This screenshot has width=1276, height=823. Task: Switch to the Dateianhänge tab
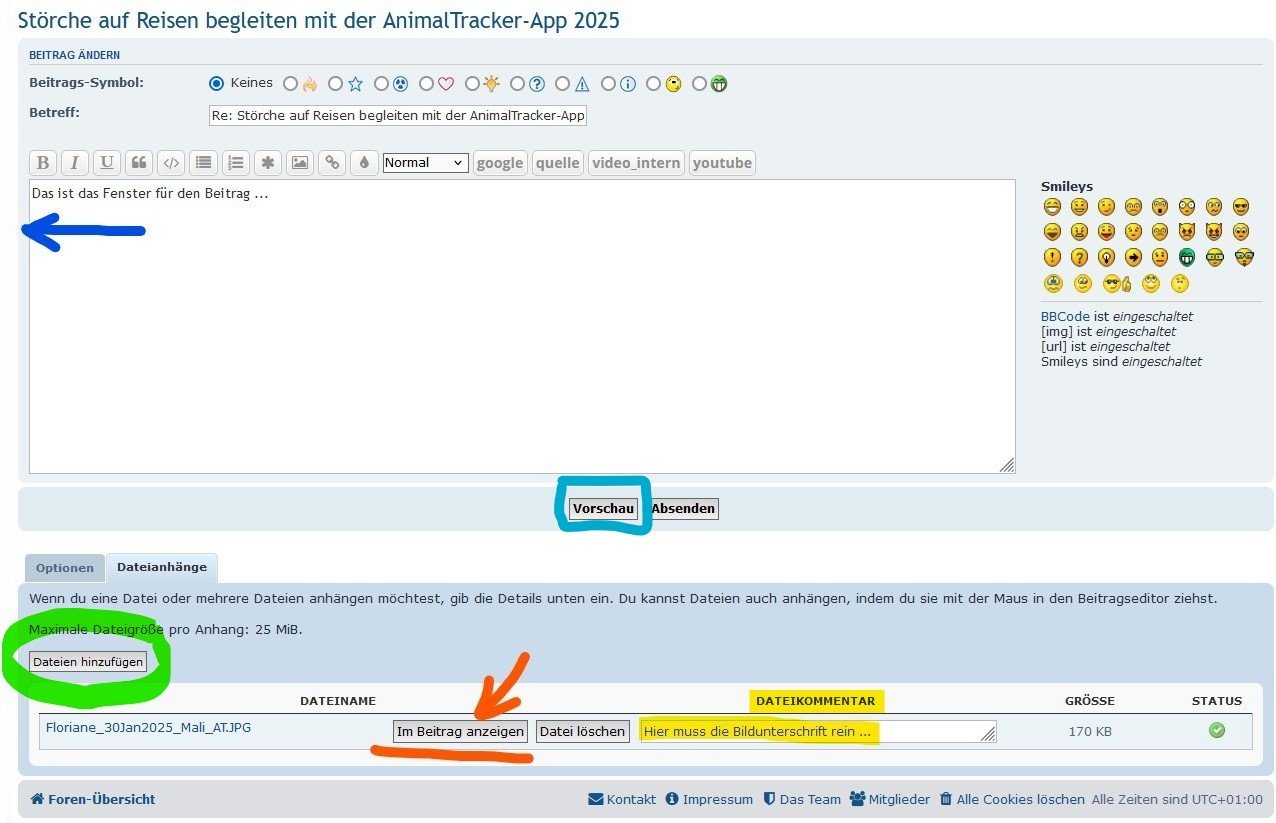pyautogui.click(x=162, y=567)
